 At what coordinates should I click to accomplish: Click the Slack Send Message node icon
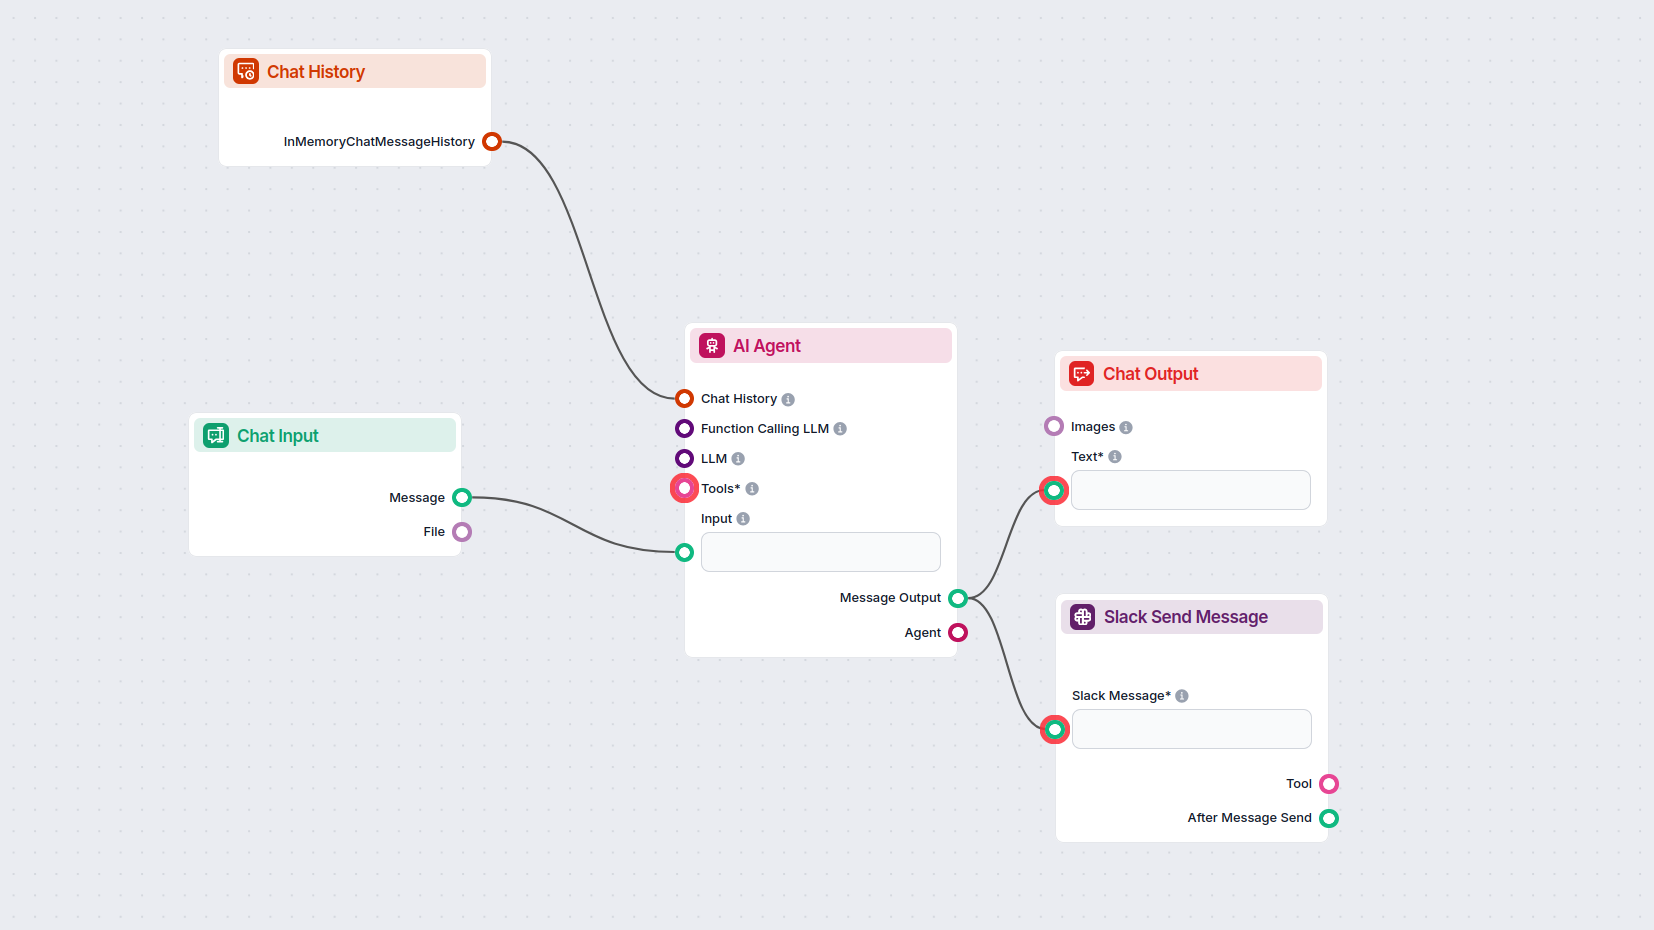tap(1081, 617)
